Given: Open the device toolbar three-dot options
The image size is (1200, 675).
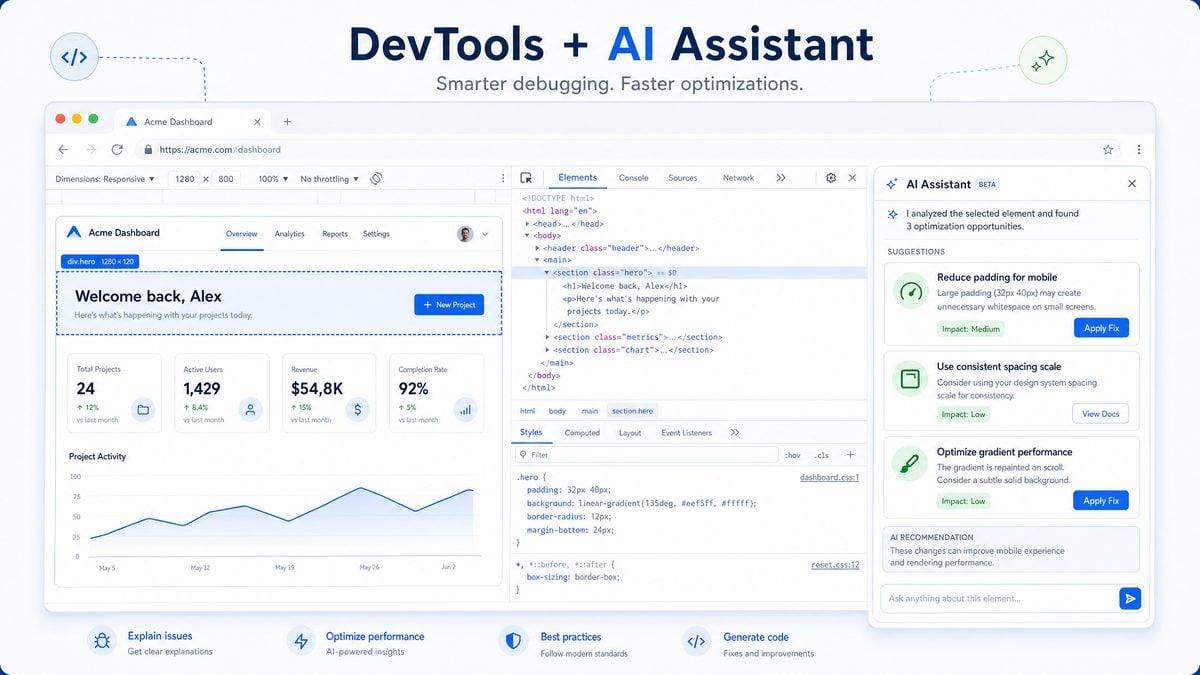Looking at the screenshot, I should [503, 178].
